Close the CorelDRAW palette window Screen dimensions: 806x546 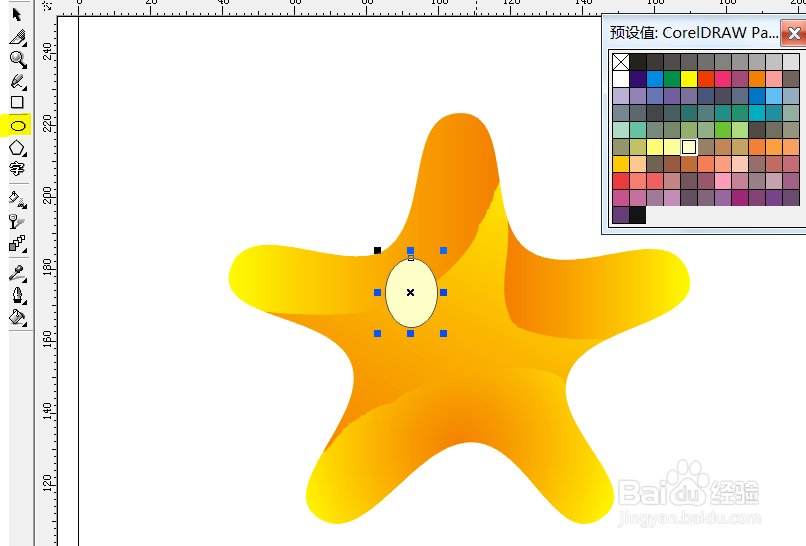pyautogui.click(x=794, y=34)
